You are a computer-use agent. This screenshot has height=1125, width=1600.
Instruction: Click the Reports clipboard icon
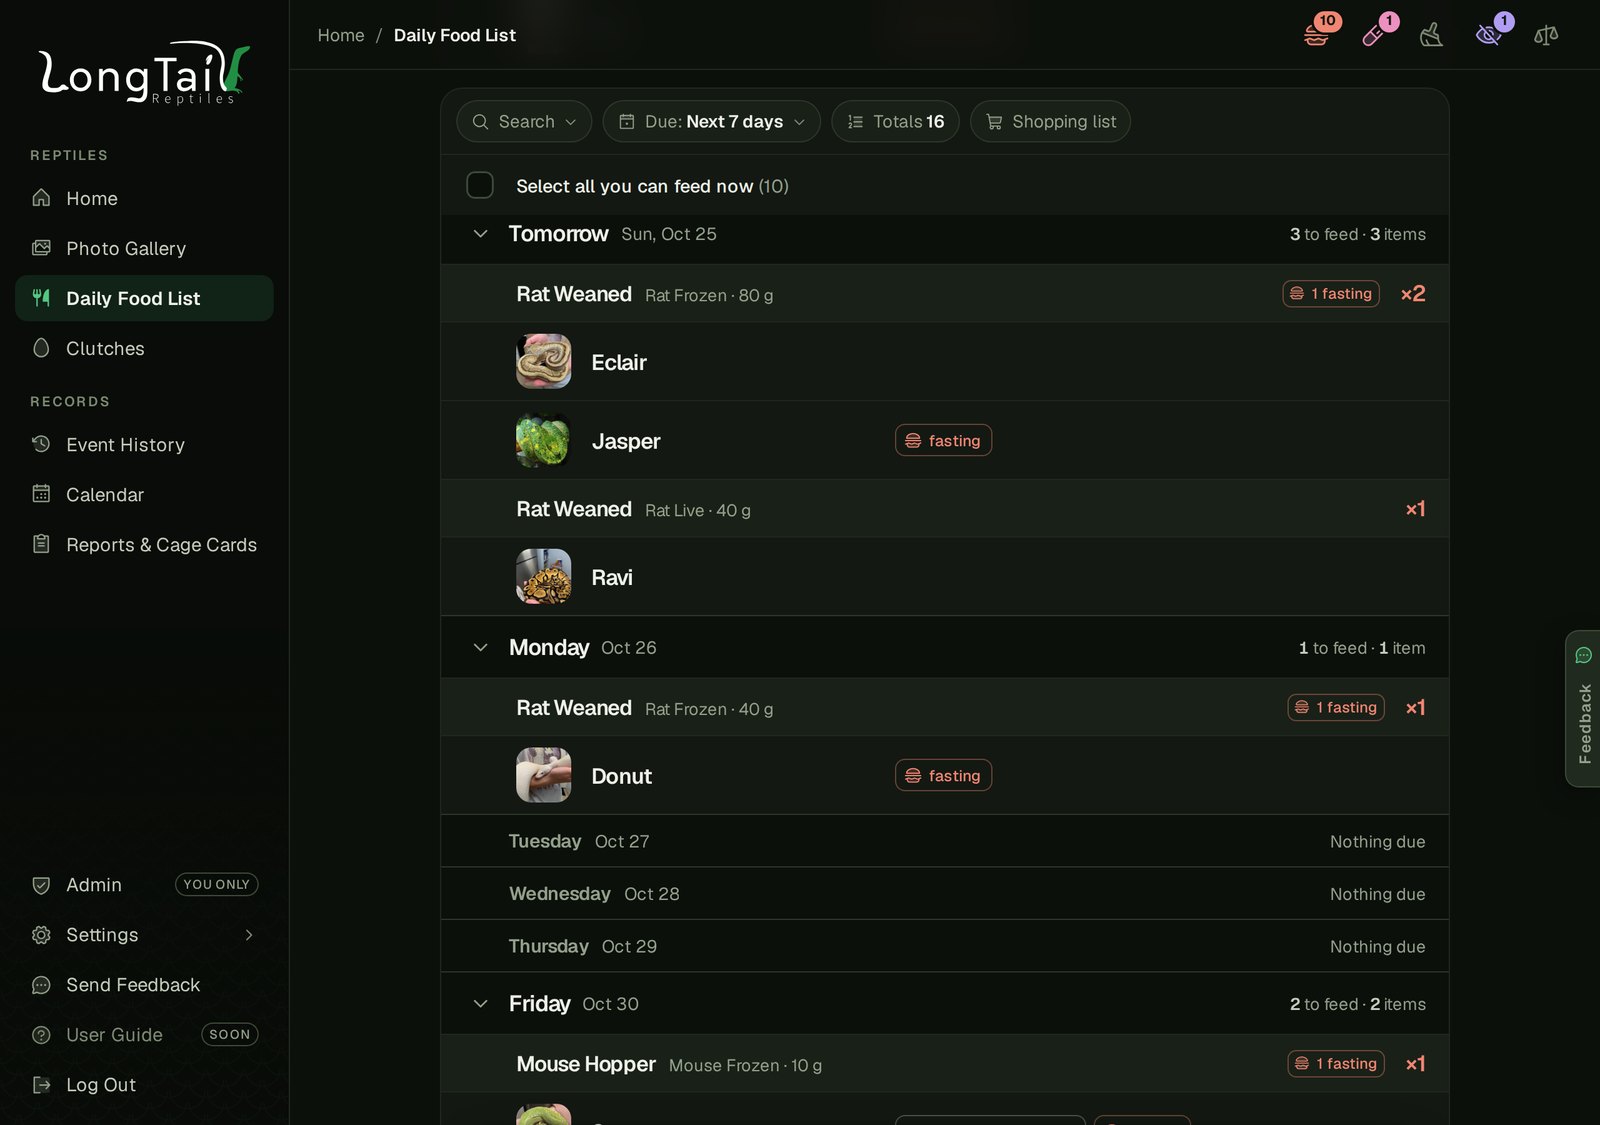point(41,544)
